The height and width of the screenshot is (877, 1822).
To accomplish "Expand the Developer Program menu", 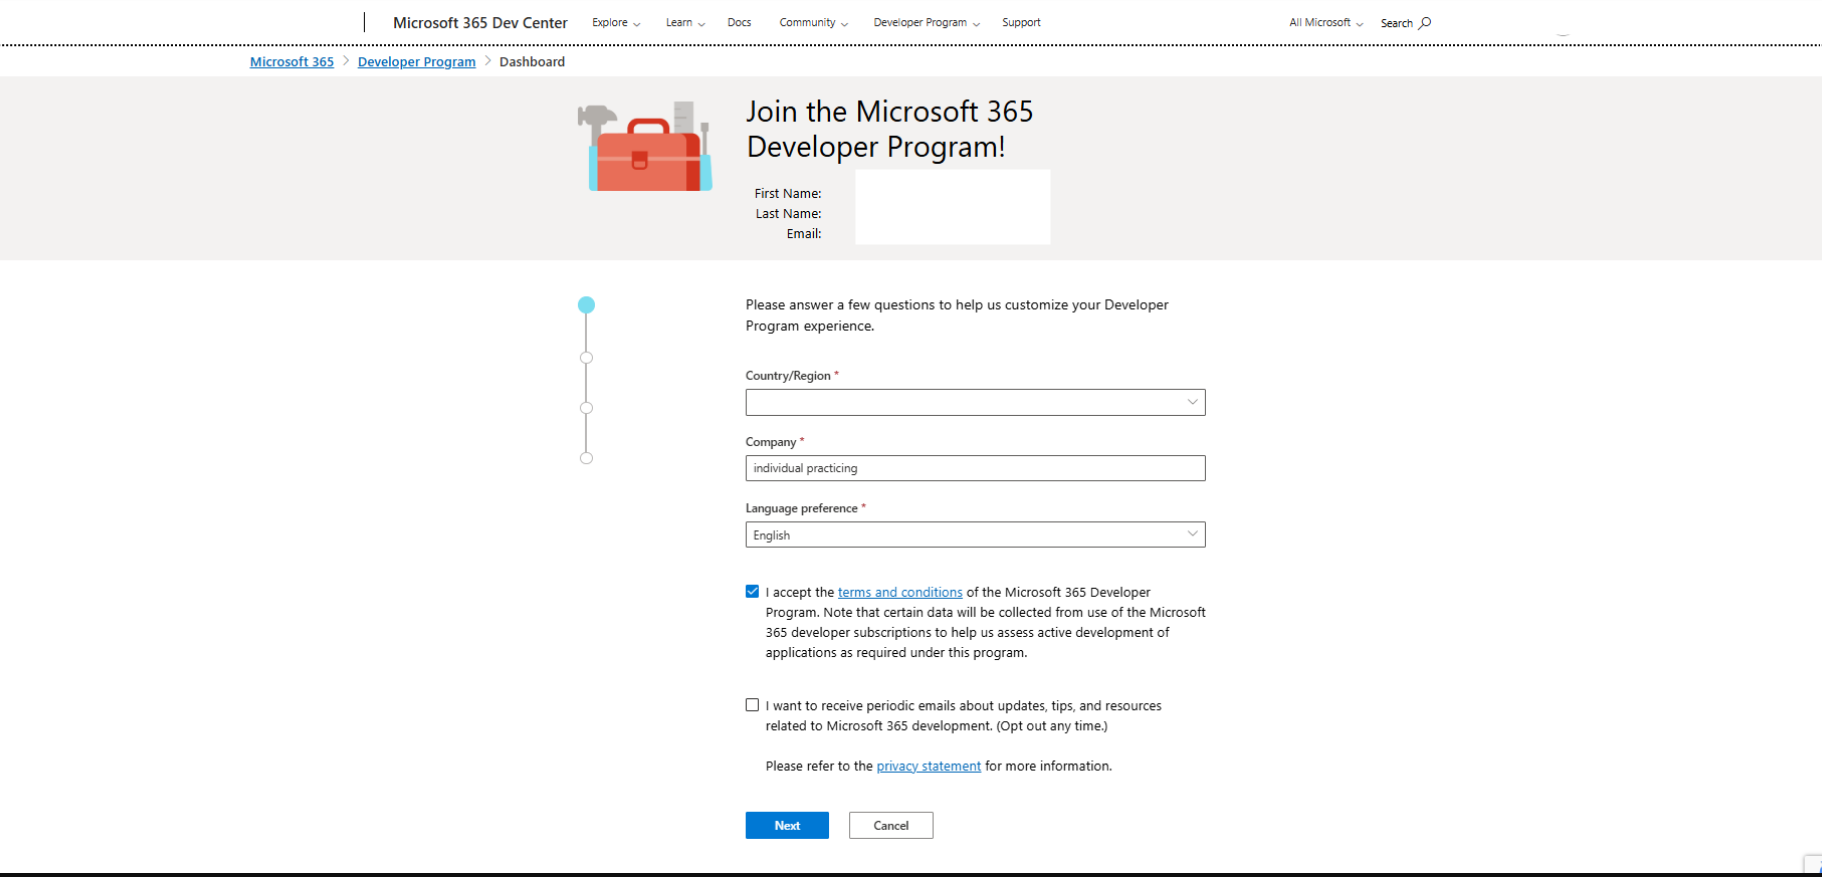I will tap(926, 22).
